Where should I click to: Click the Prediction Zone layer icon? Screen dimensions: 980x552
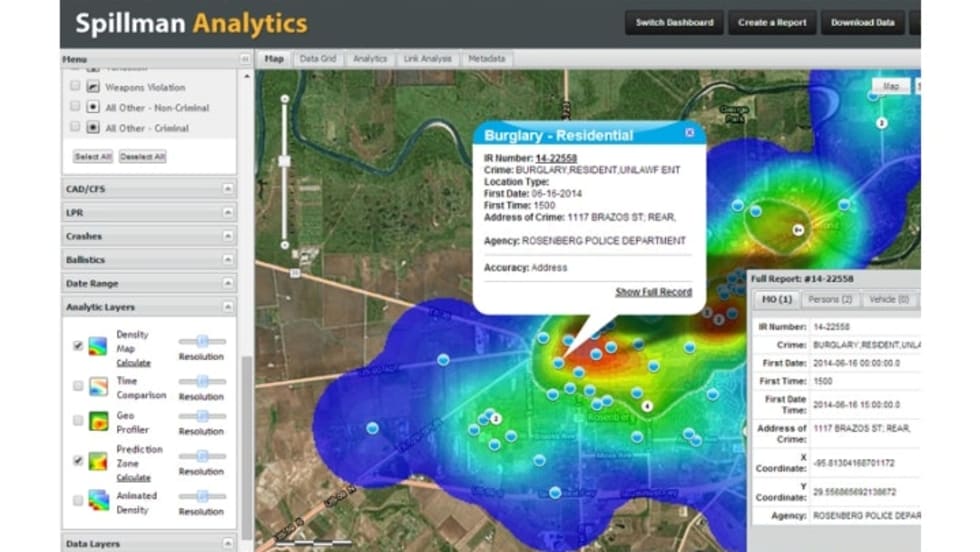tap(98, 461)
